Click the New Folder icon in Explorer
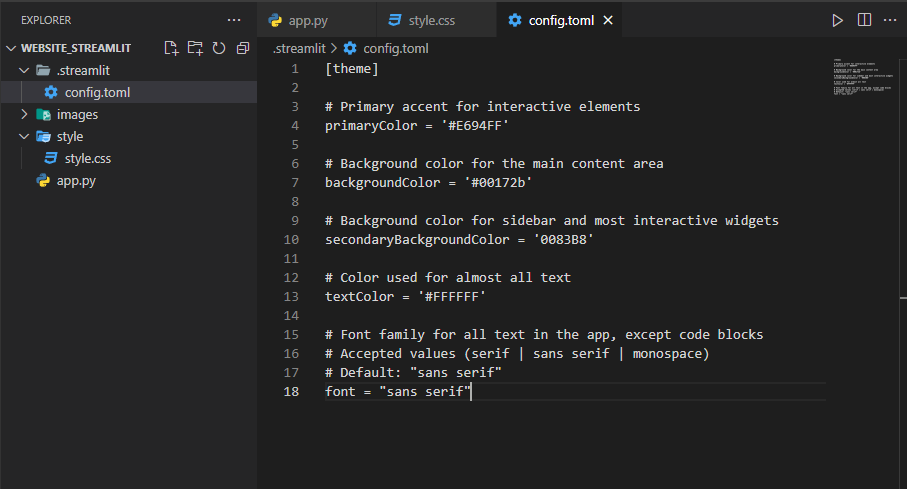907x489 pixels. (195, 48)
